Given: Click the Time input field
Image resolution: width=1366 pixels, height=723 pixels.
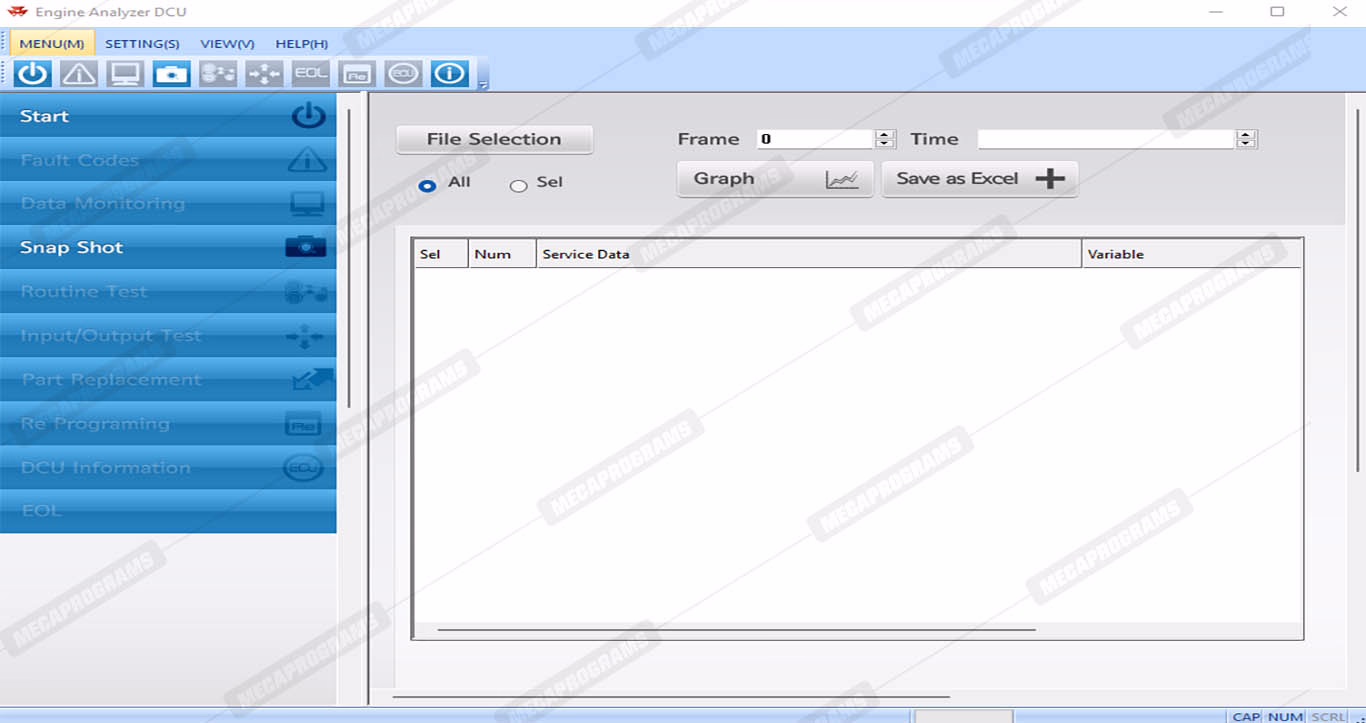Looking at the screenshot, I should [1106, 139].
